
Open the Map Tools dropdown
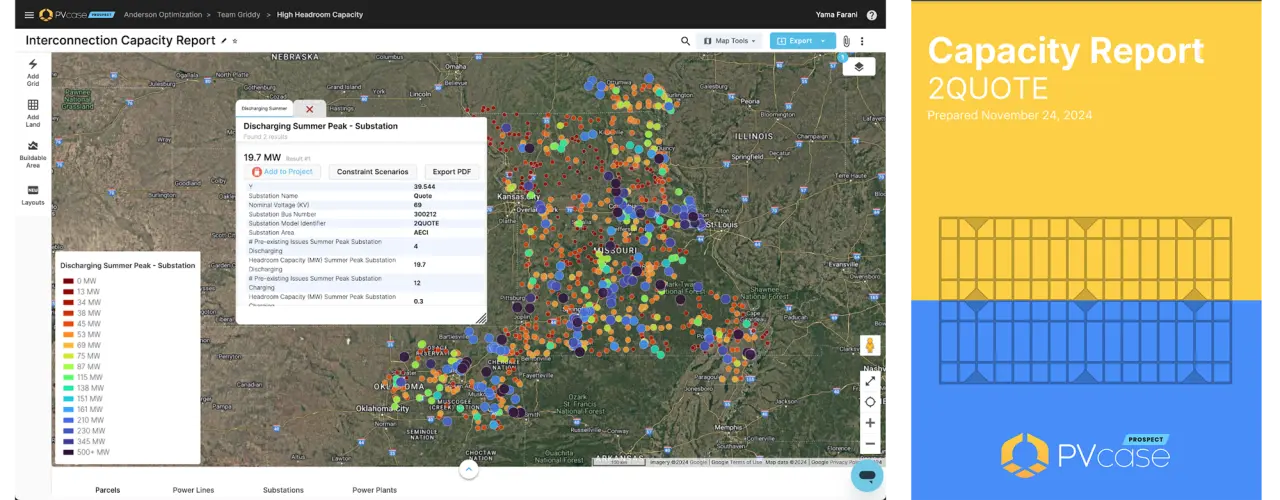click(730, 41)
